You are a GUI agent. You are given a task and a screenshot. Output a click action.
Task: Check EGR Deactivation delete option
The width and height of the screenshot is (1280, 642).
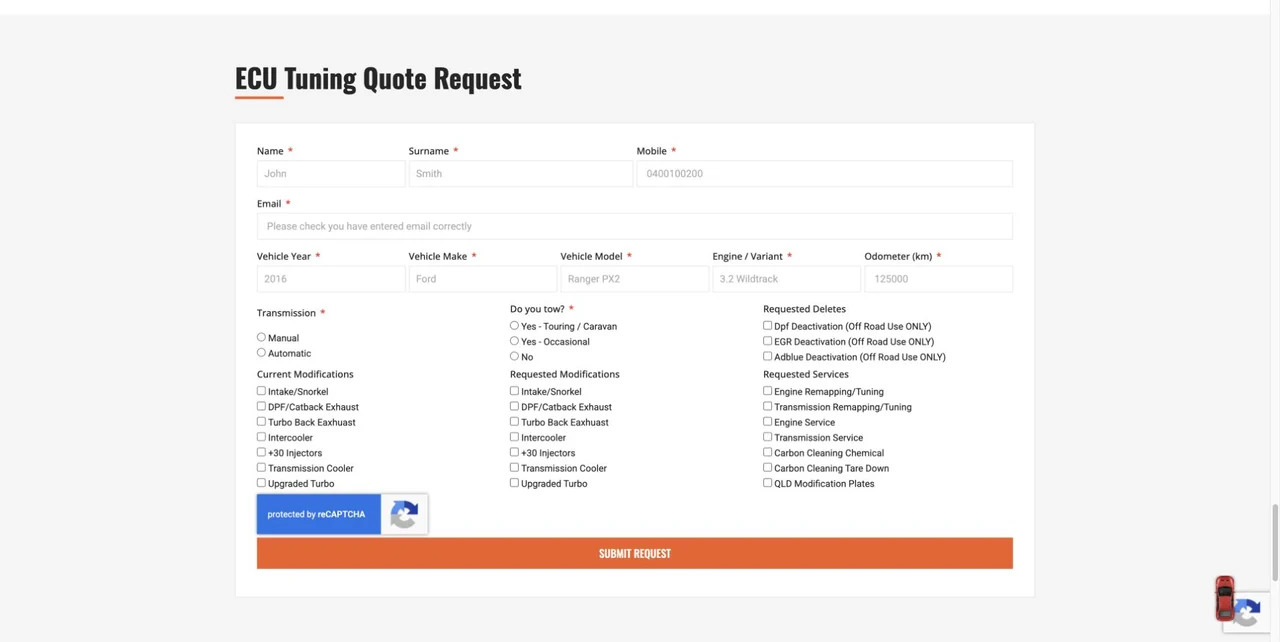(x=767, y=340)
